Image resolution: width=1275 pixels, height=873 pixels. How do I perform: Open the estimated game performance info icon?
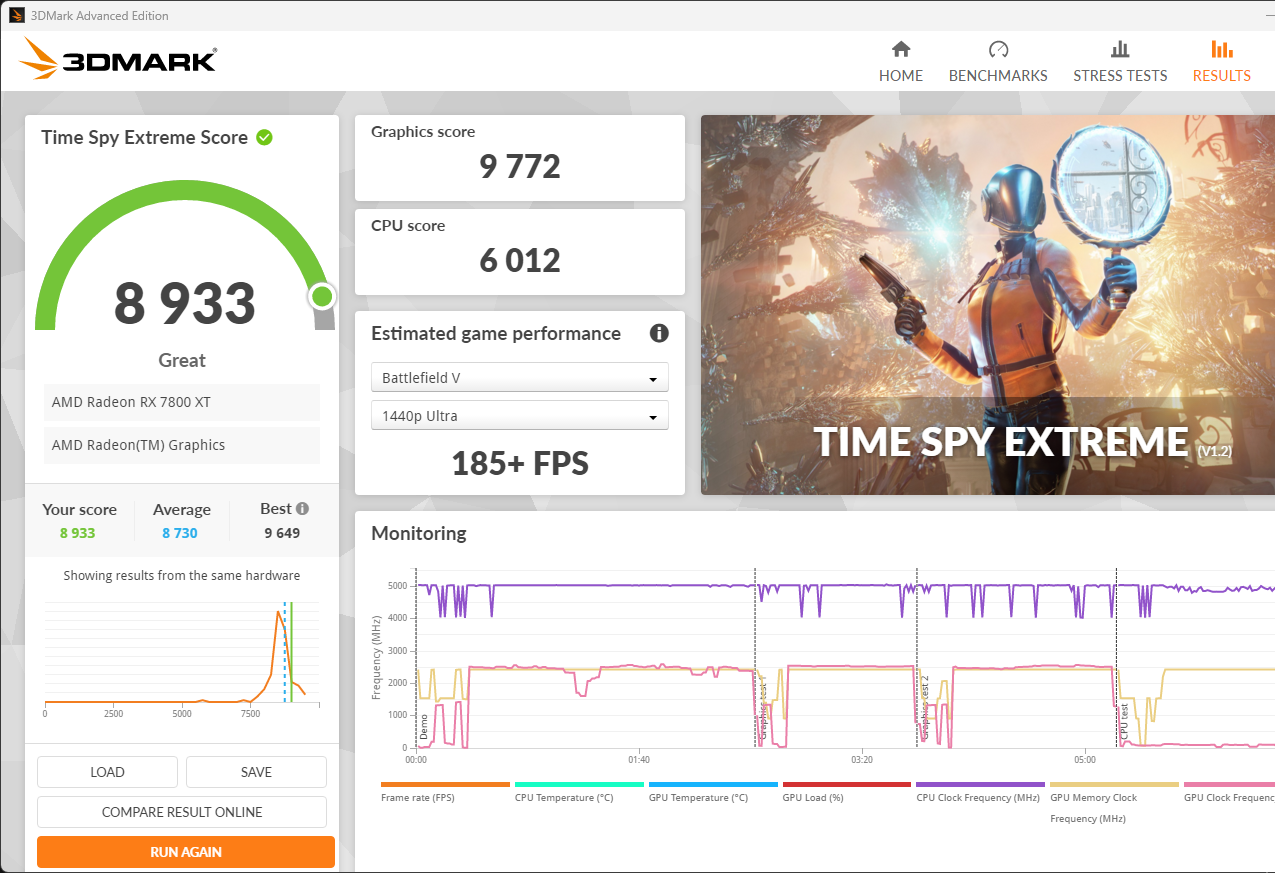click(659, 333)
